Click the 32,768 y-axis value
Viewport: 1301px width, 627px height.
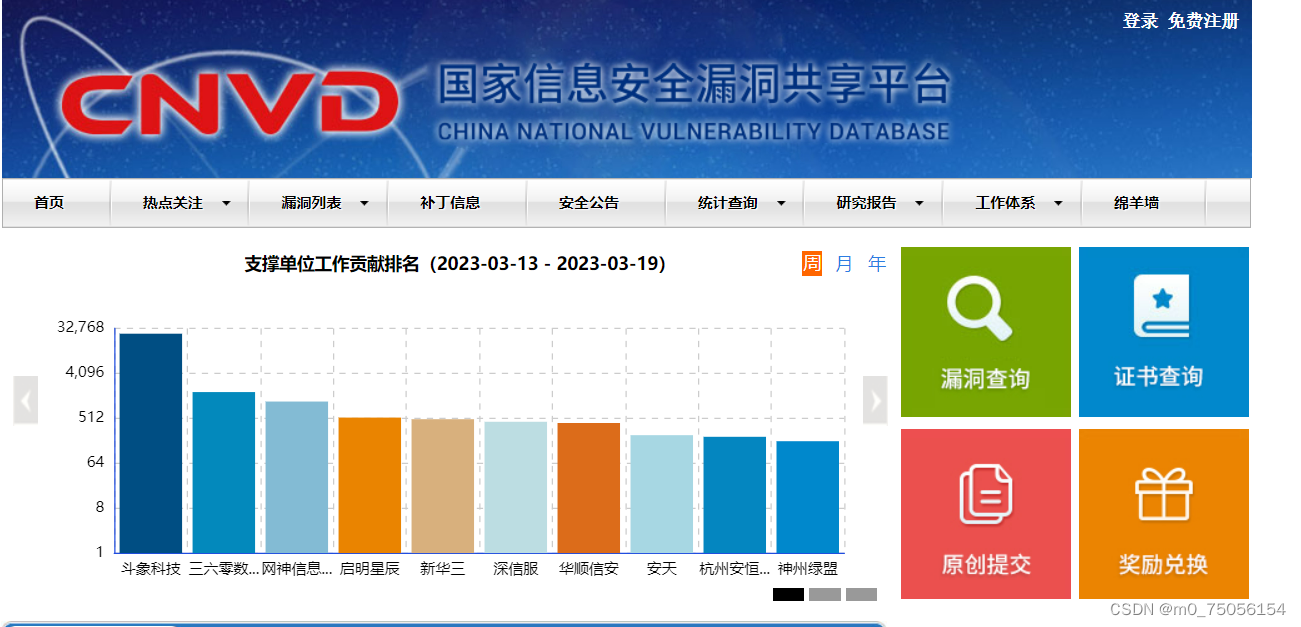click(81, 327)
